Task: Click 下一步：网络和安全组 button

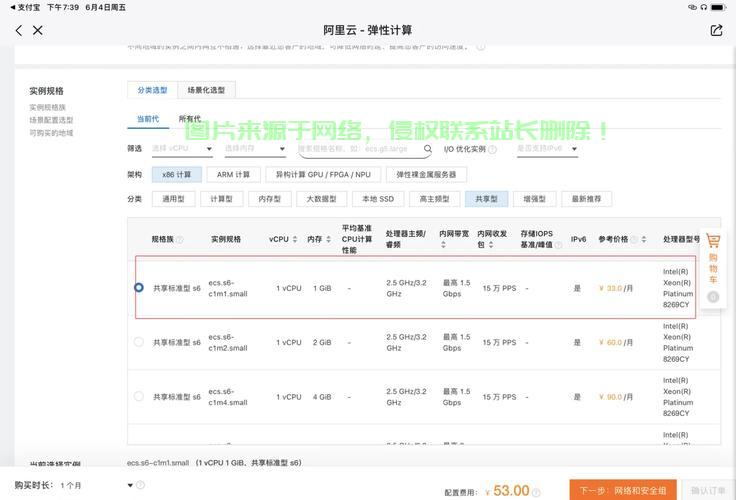Action: (624, 490)
